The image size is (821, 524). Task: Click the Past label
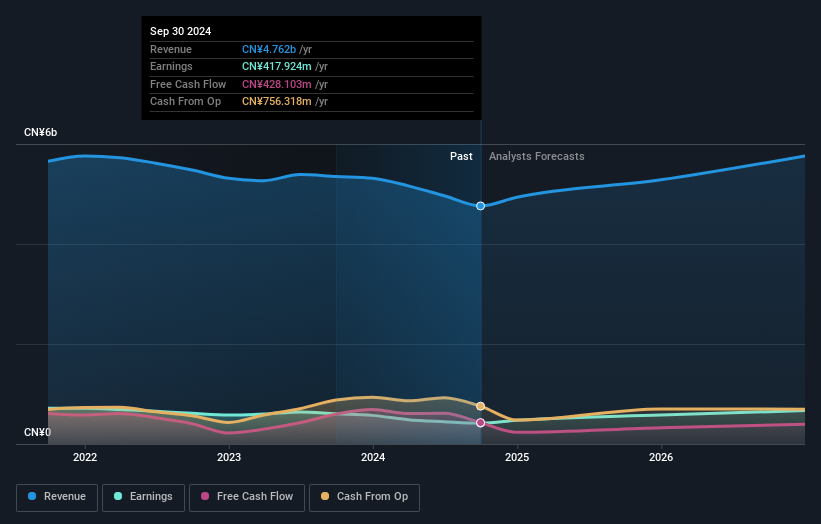click(x=461, y=157)
